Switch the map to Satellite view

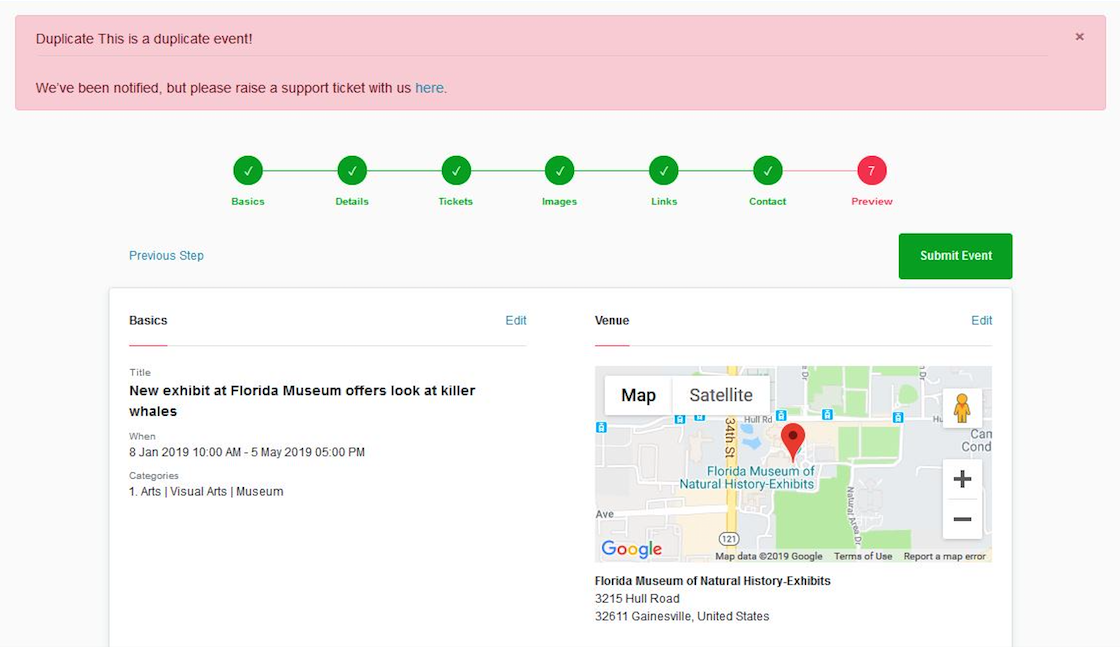pos(721,395)
